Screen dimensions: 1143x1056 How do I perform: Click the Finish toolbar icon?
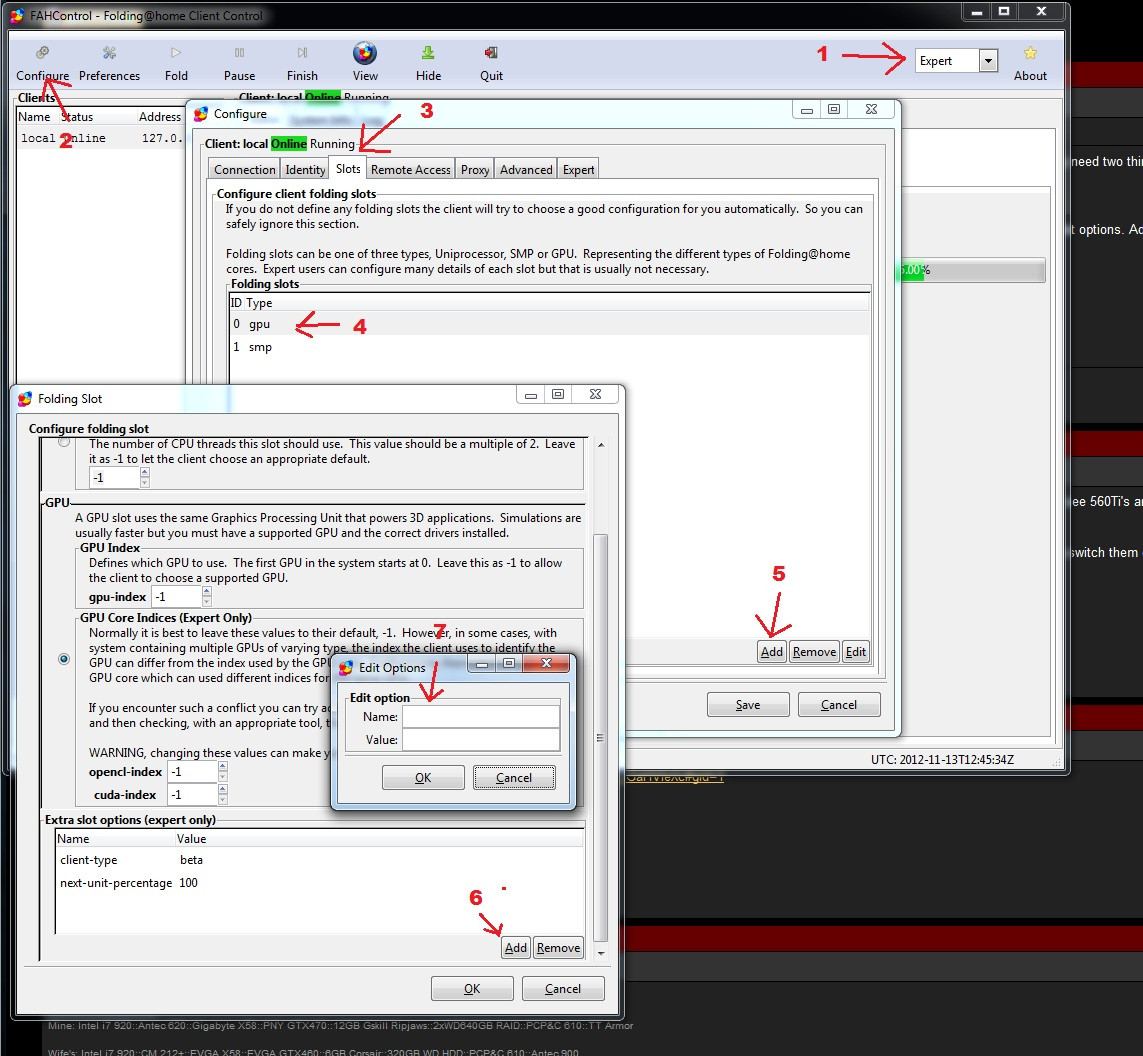pos(302,63)
